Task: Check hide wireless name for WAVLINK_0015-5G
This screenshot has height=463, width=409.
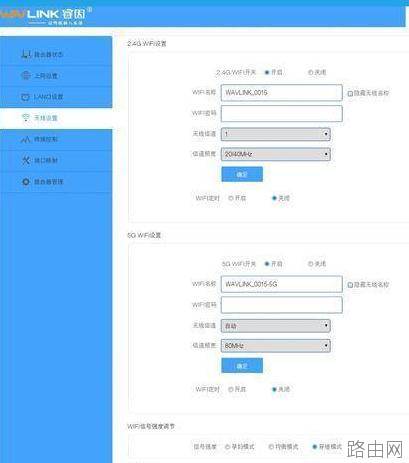Action: [350, 285]
